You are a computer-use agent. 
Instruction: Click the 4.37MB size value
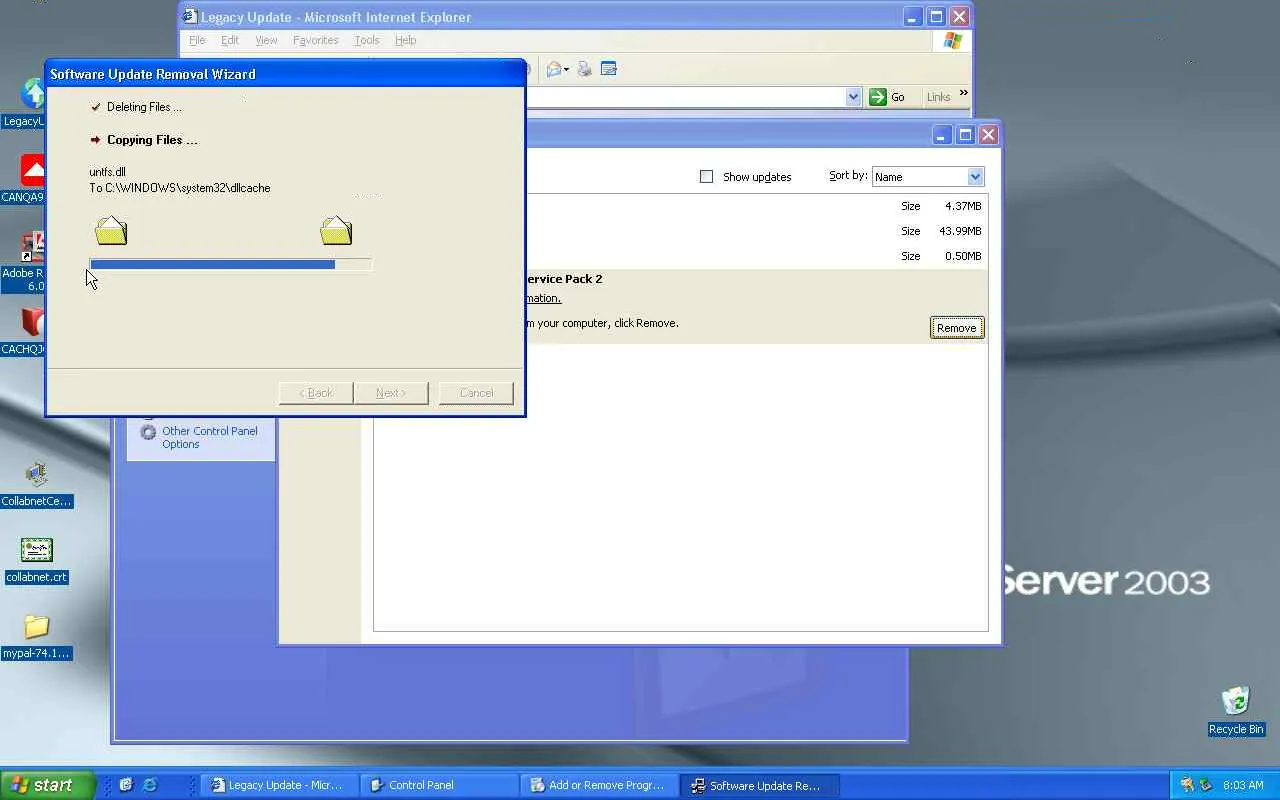point(963,206)
